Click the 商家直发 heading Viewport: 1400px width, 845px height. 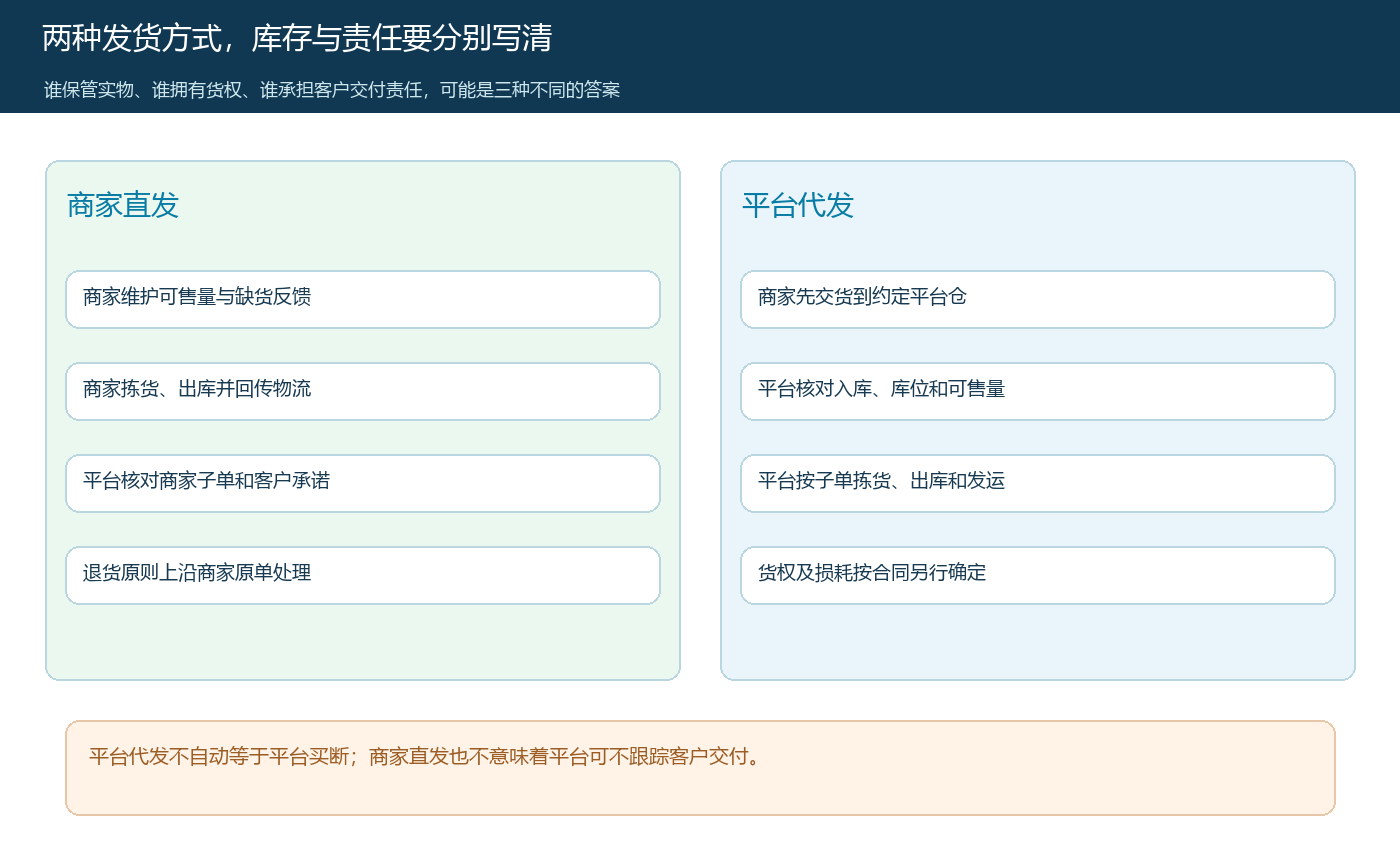click(x=123, y=205)
